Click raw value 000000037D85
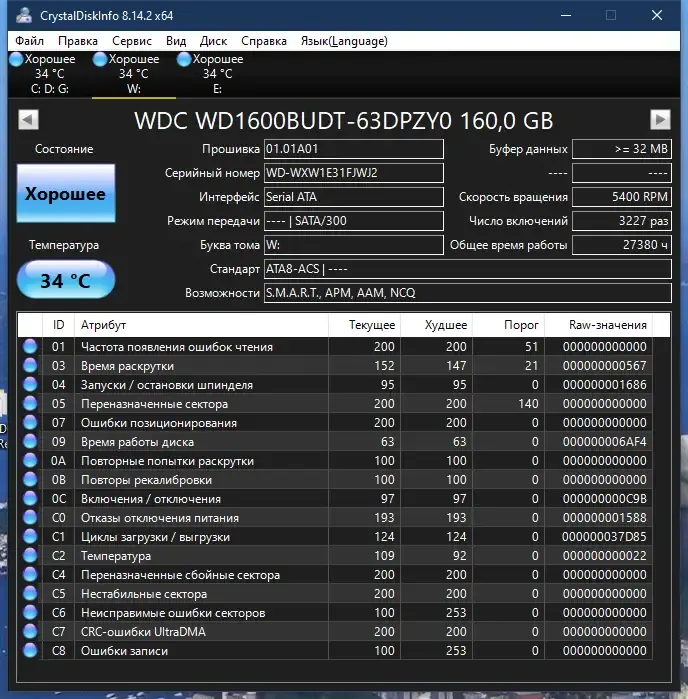This screenshot has width=688, height=699. click(x=604, y=537)
